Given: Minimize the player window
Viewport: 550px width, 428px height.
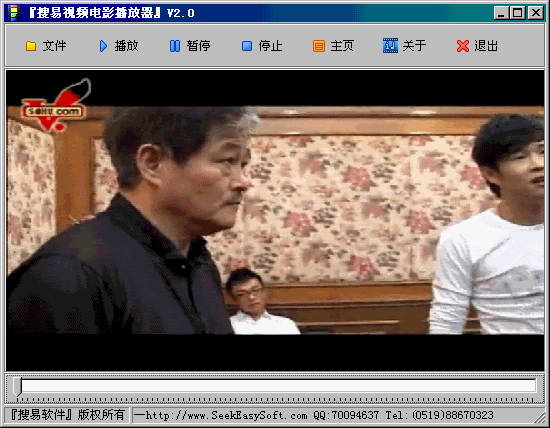Looking at the screenshot, I should (x=501, y=13).
